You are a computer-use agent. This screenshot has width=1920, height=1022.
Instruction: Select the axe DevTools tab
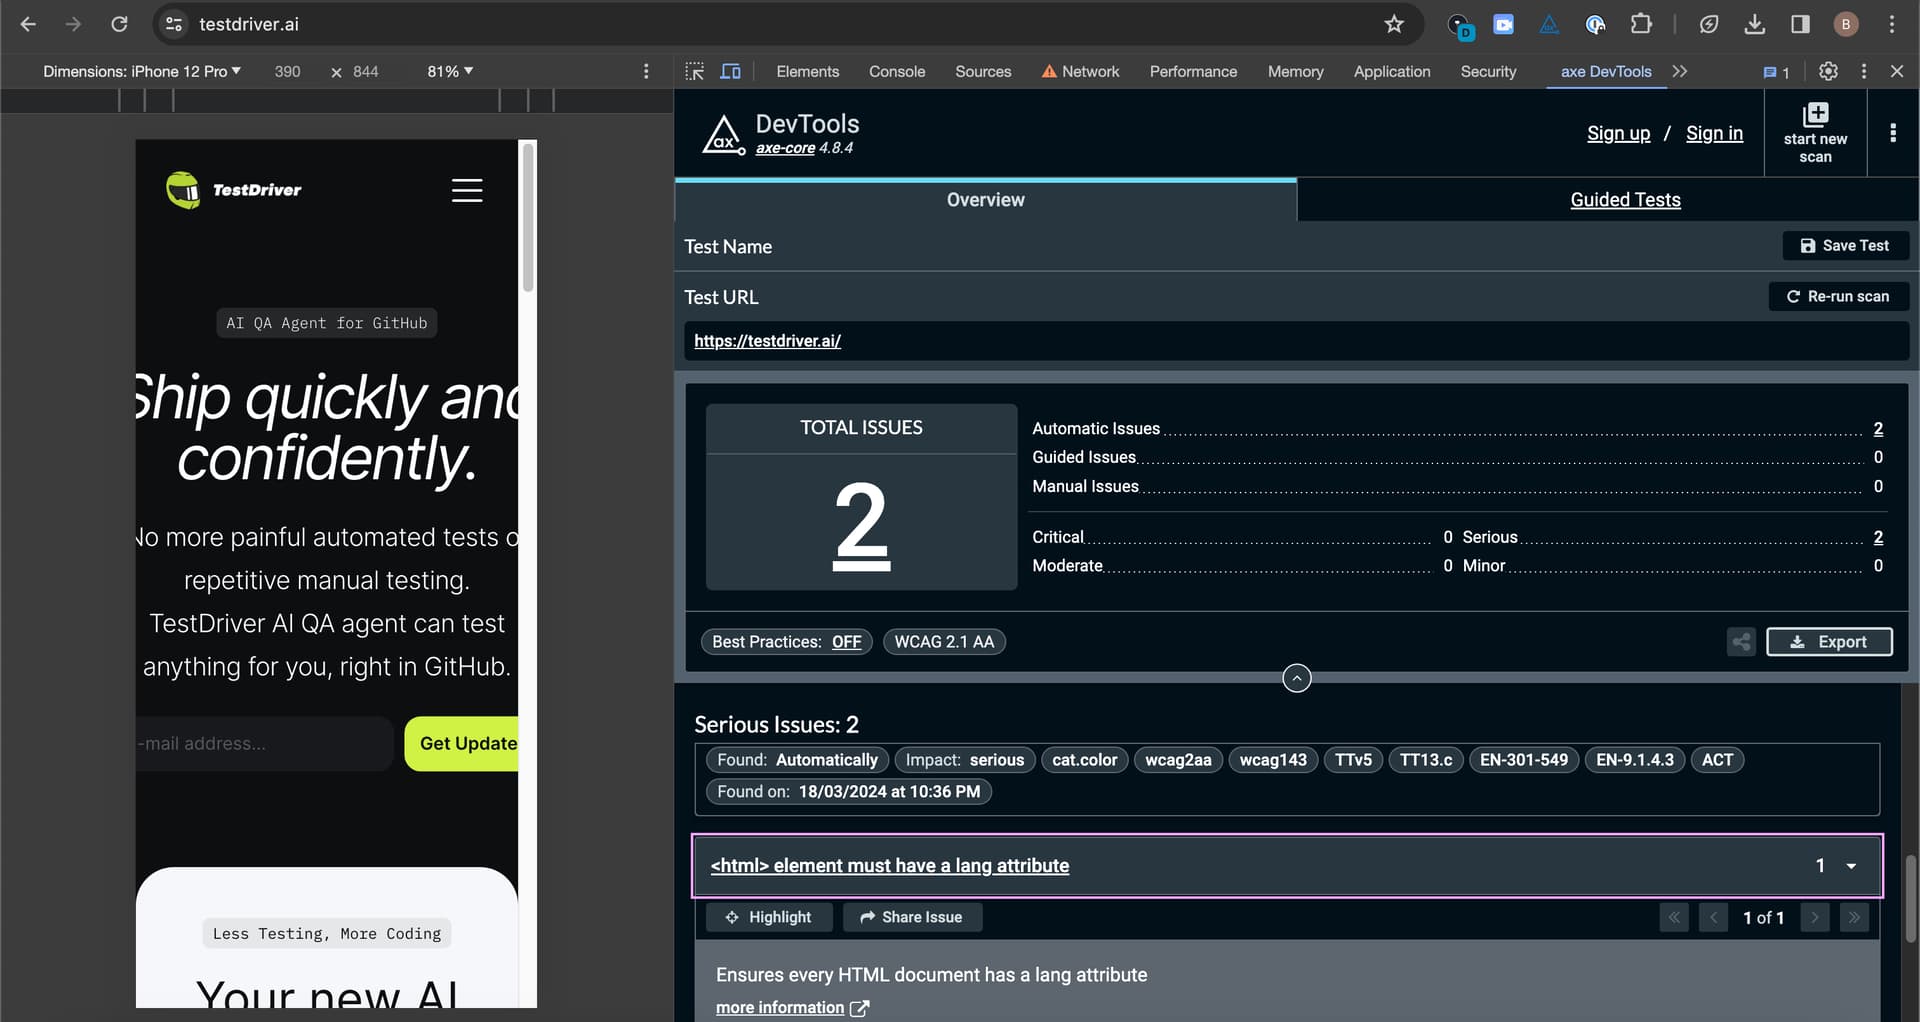[x=1606, y=71]
